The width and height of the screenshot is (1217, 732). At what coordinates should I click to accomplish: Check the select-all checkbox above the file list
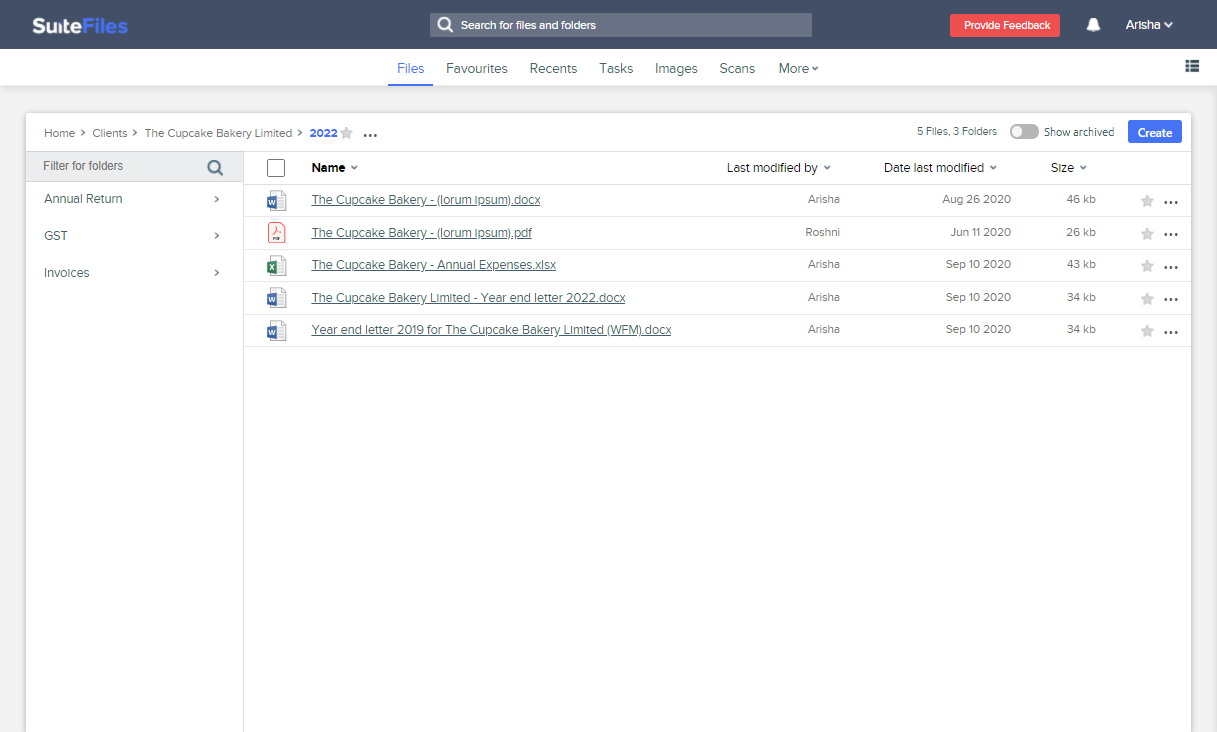[276, 167]
